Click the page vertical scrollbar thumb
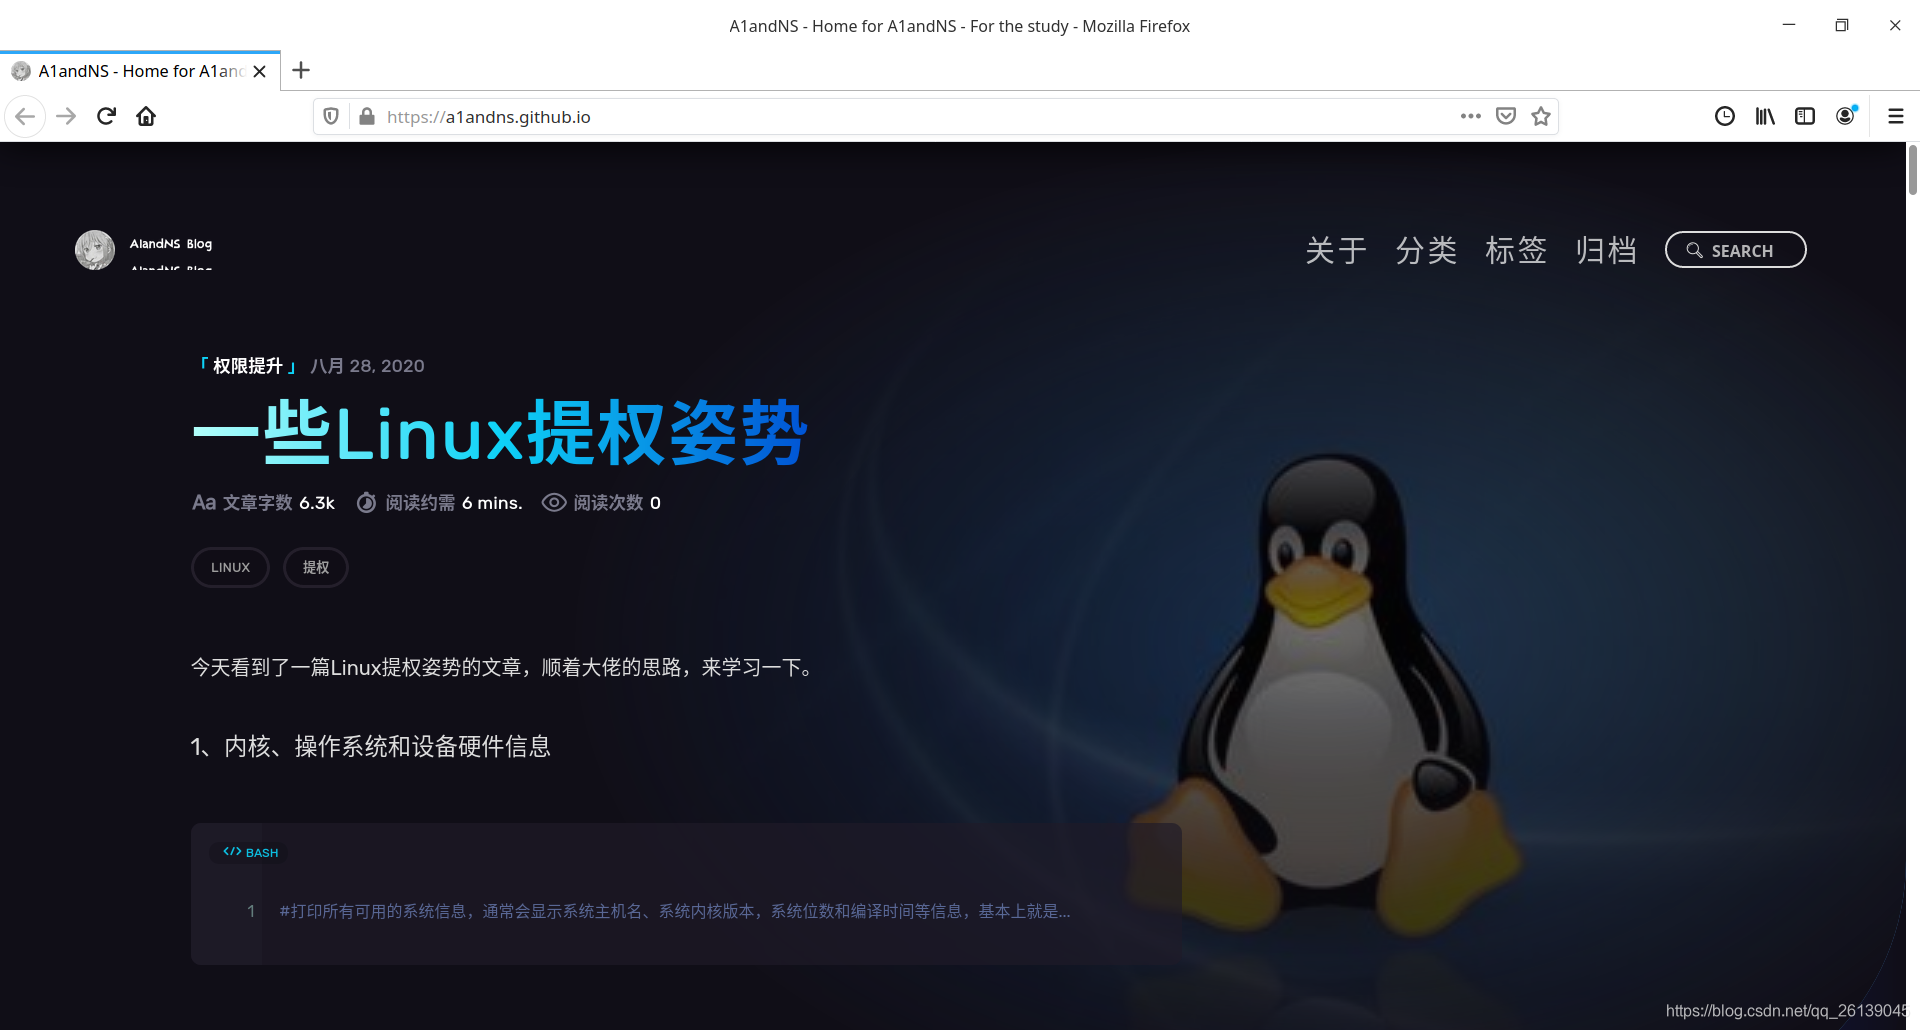 point(1912,170)
